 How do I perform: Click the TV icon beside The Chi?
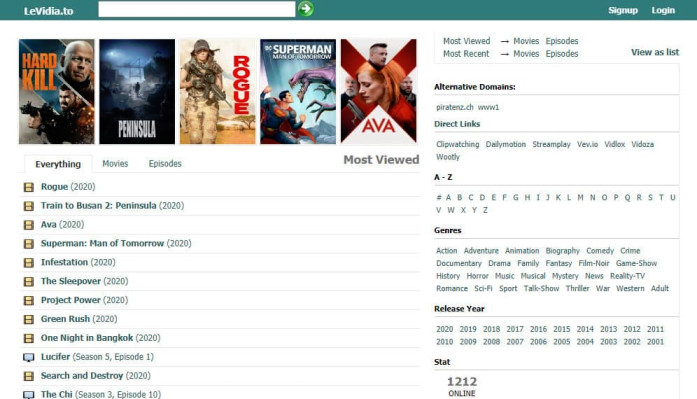pos(29,395)
